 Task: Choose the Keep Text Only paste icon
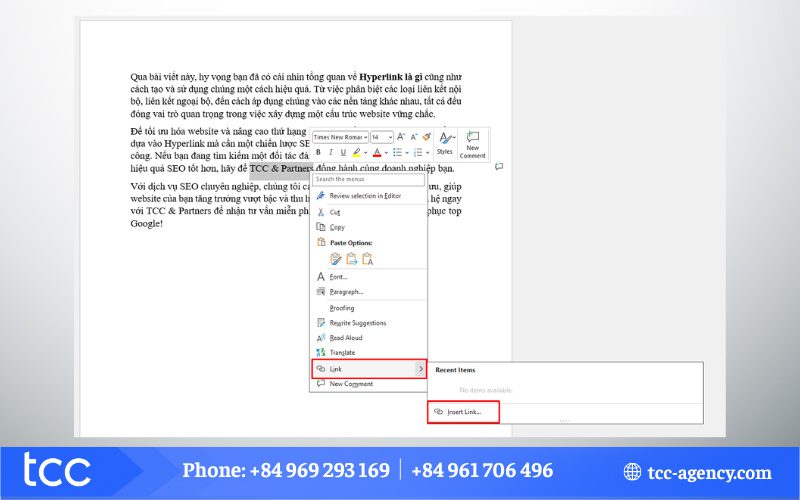point(367,259)
